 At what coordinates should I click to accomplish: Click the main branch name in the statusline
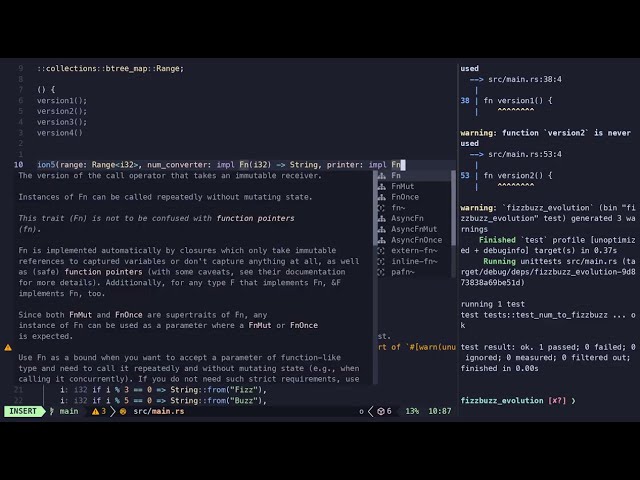[x=69, y=411]
